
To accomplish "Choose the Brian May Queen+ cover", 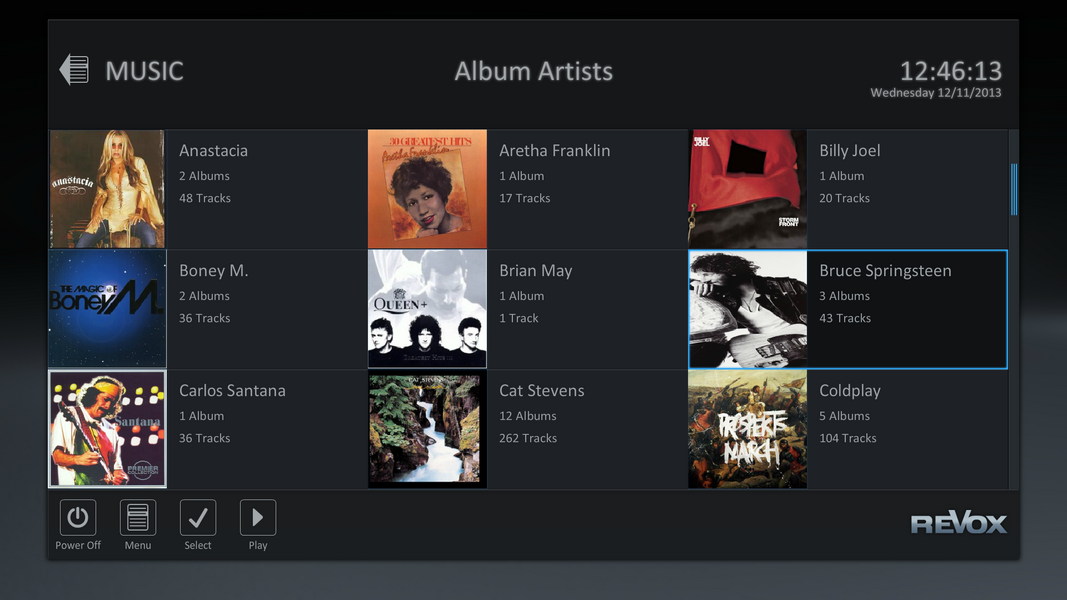I will pos(427,309).
